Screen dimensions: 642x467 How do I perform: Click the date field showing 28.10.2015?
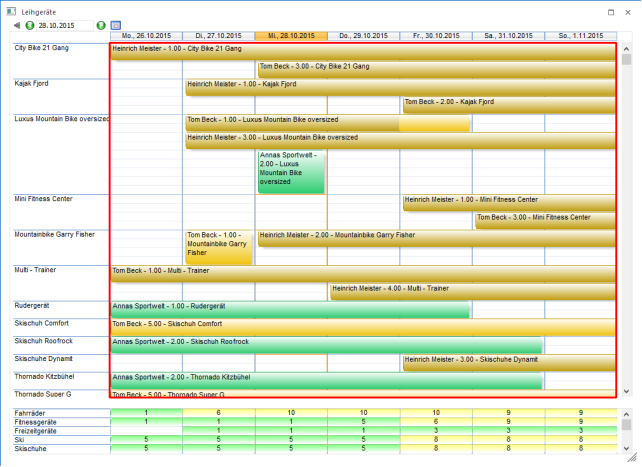pos(65,24)
